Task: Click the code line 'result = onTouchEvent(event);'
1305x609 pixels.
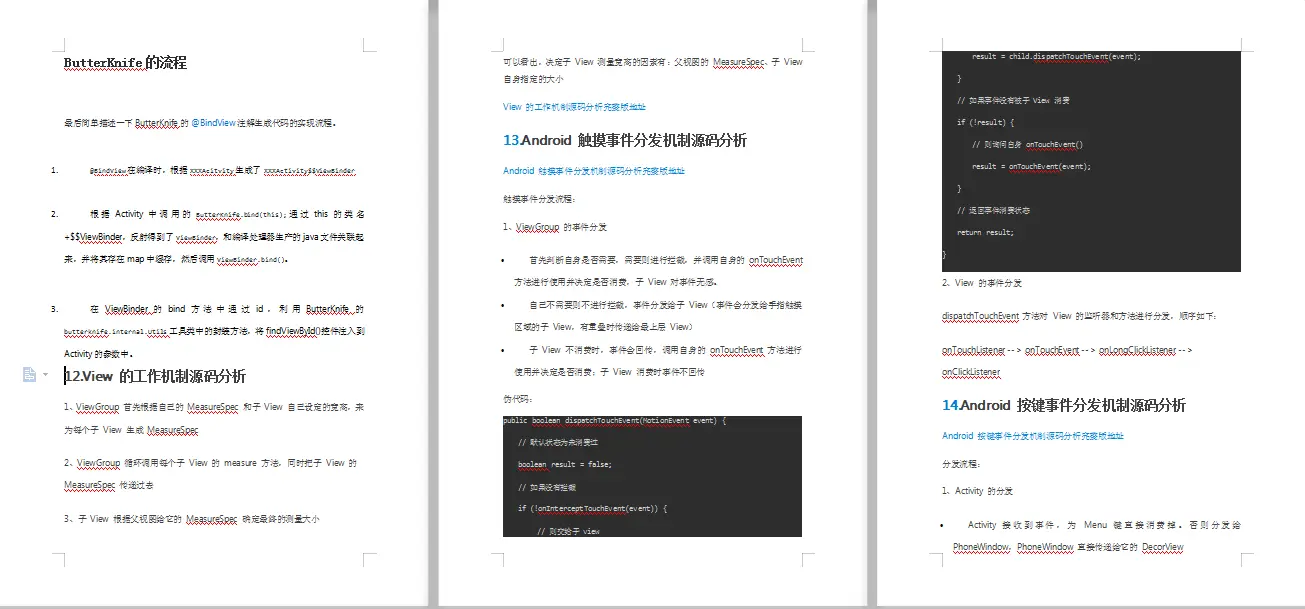Action: point(1031,167)
